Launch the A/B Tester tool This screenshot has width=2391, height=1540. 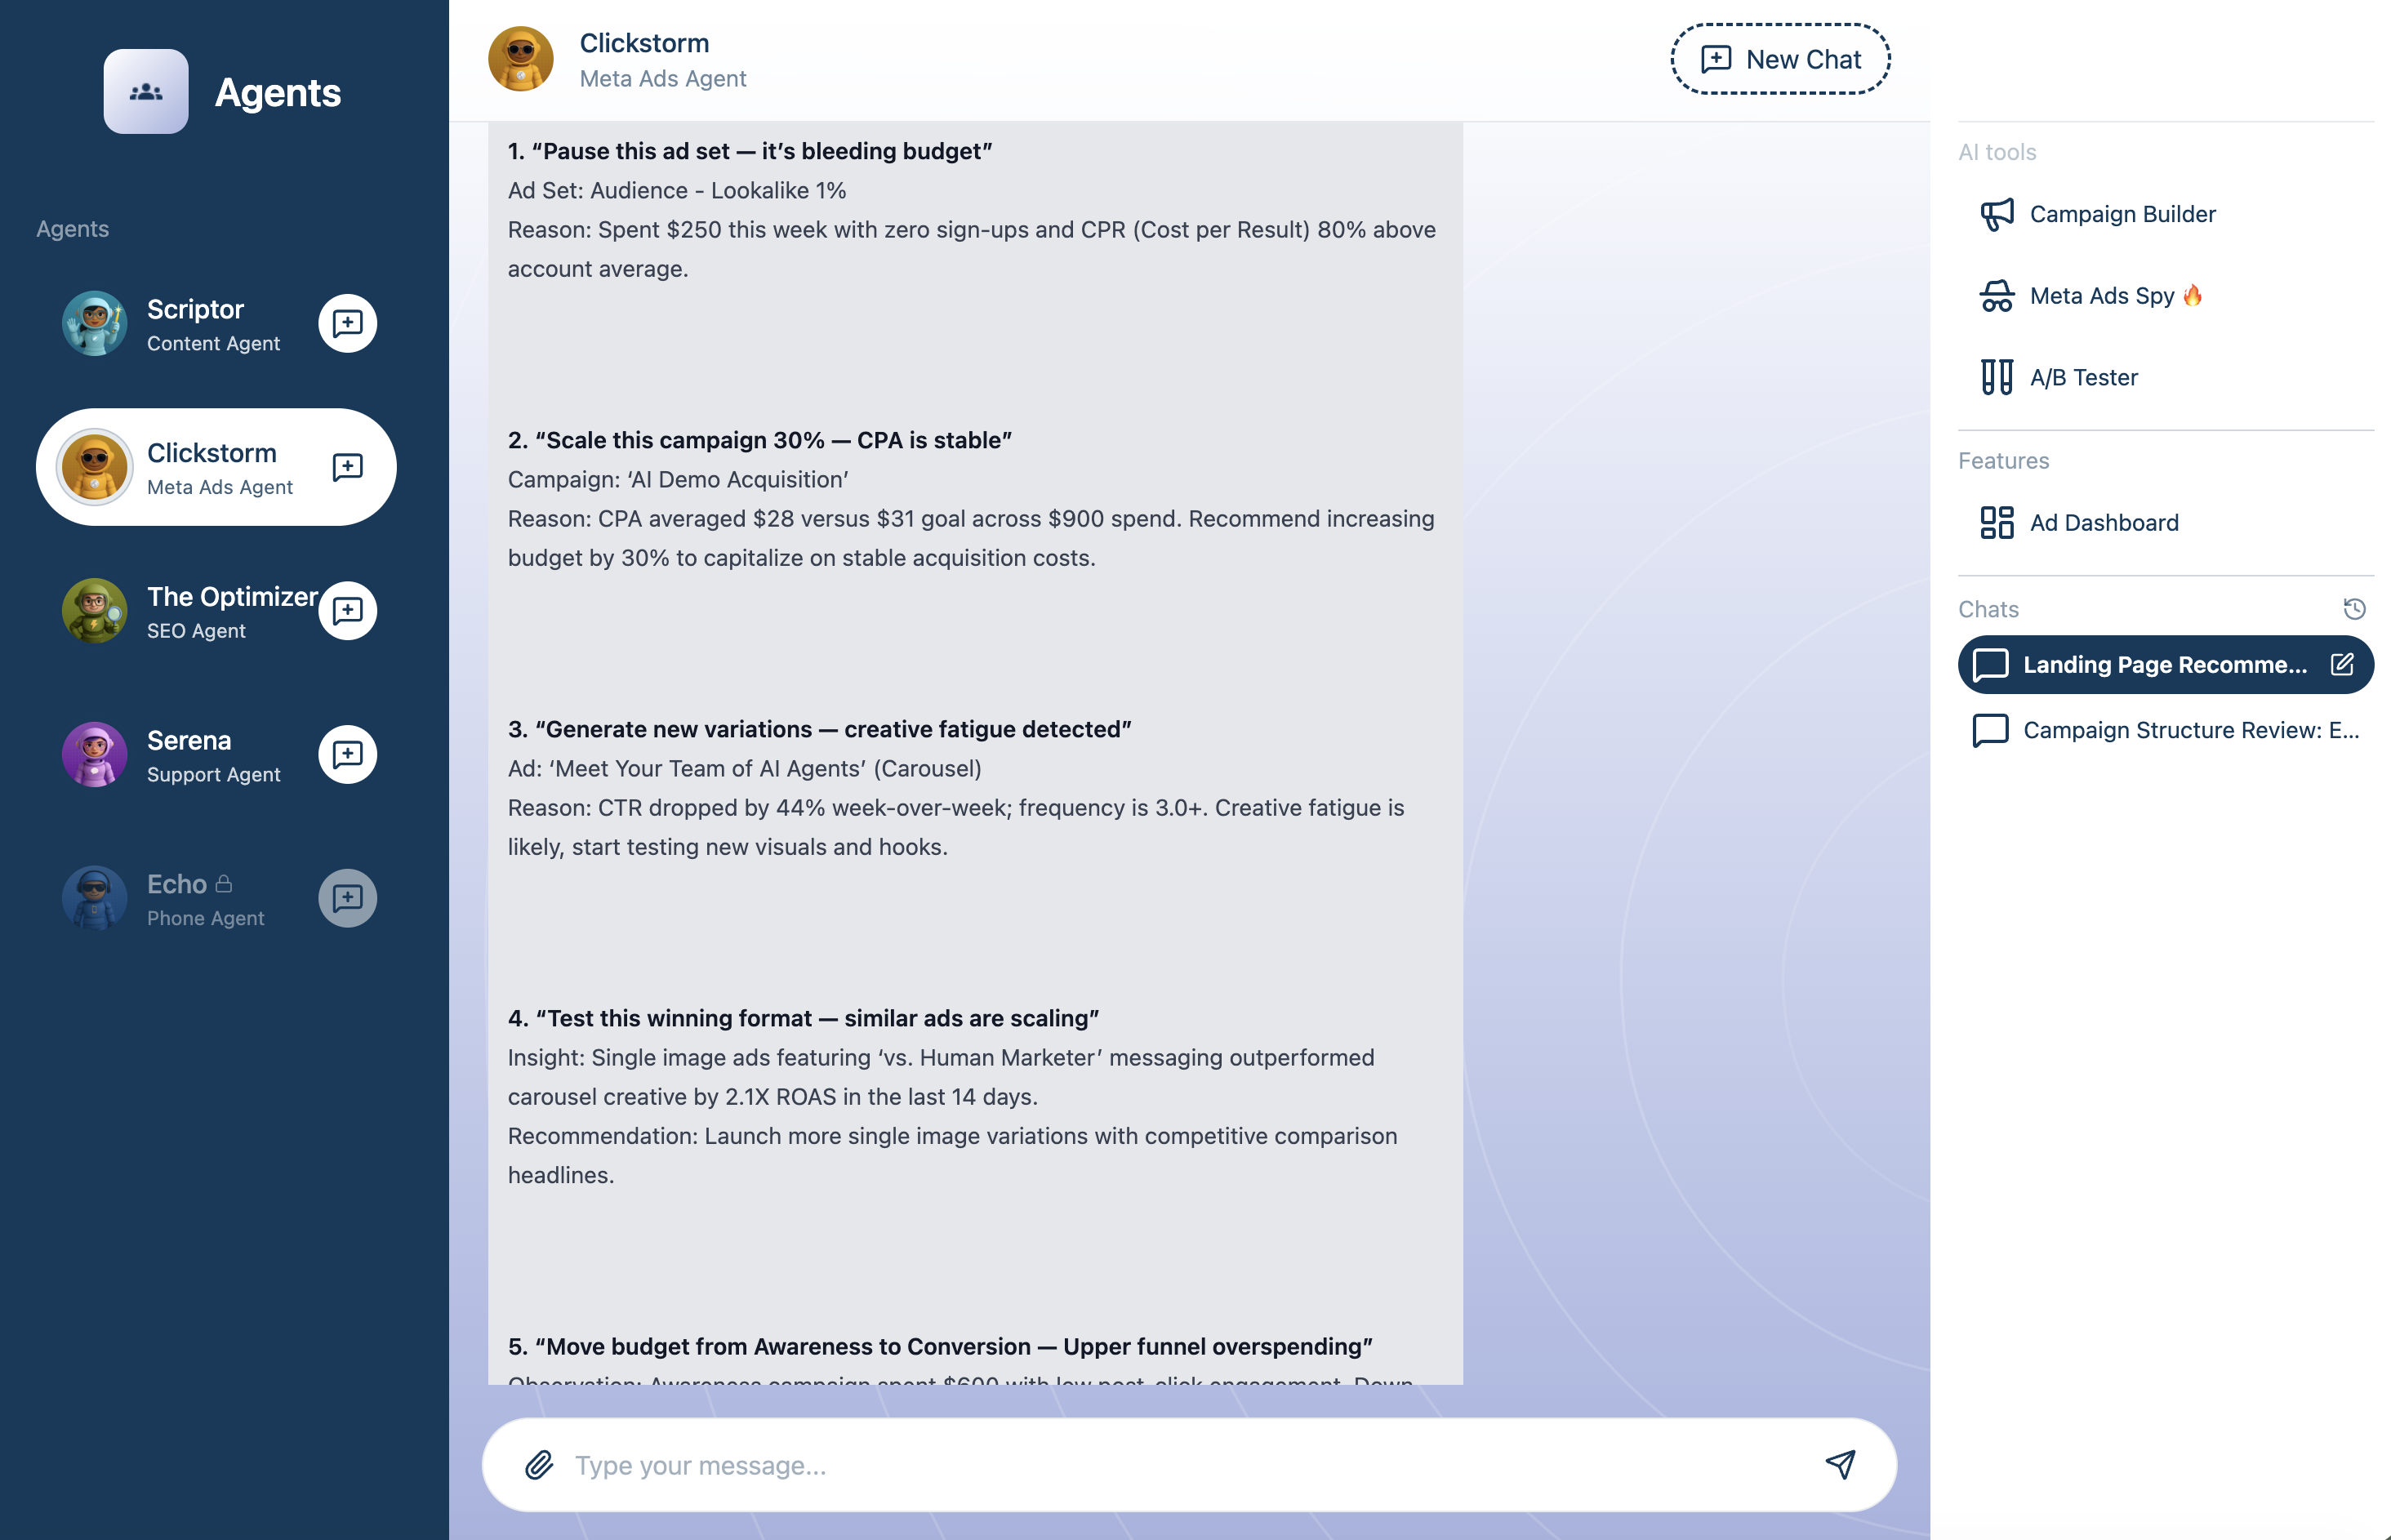coord(2083,377)
